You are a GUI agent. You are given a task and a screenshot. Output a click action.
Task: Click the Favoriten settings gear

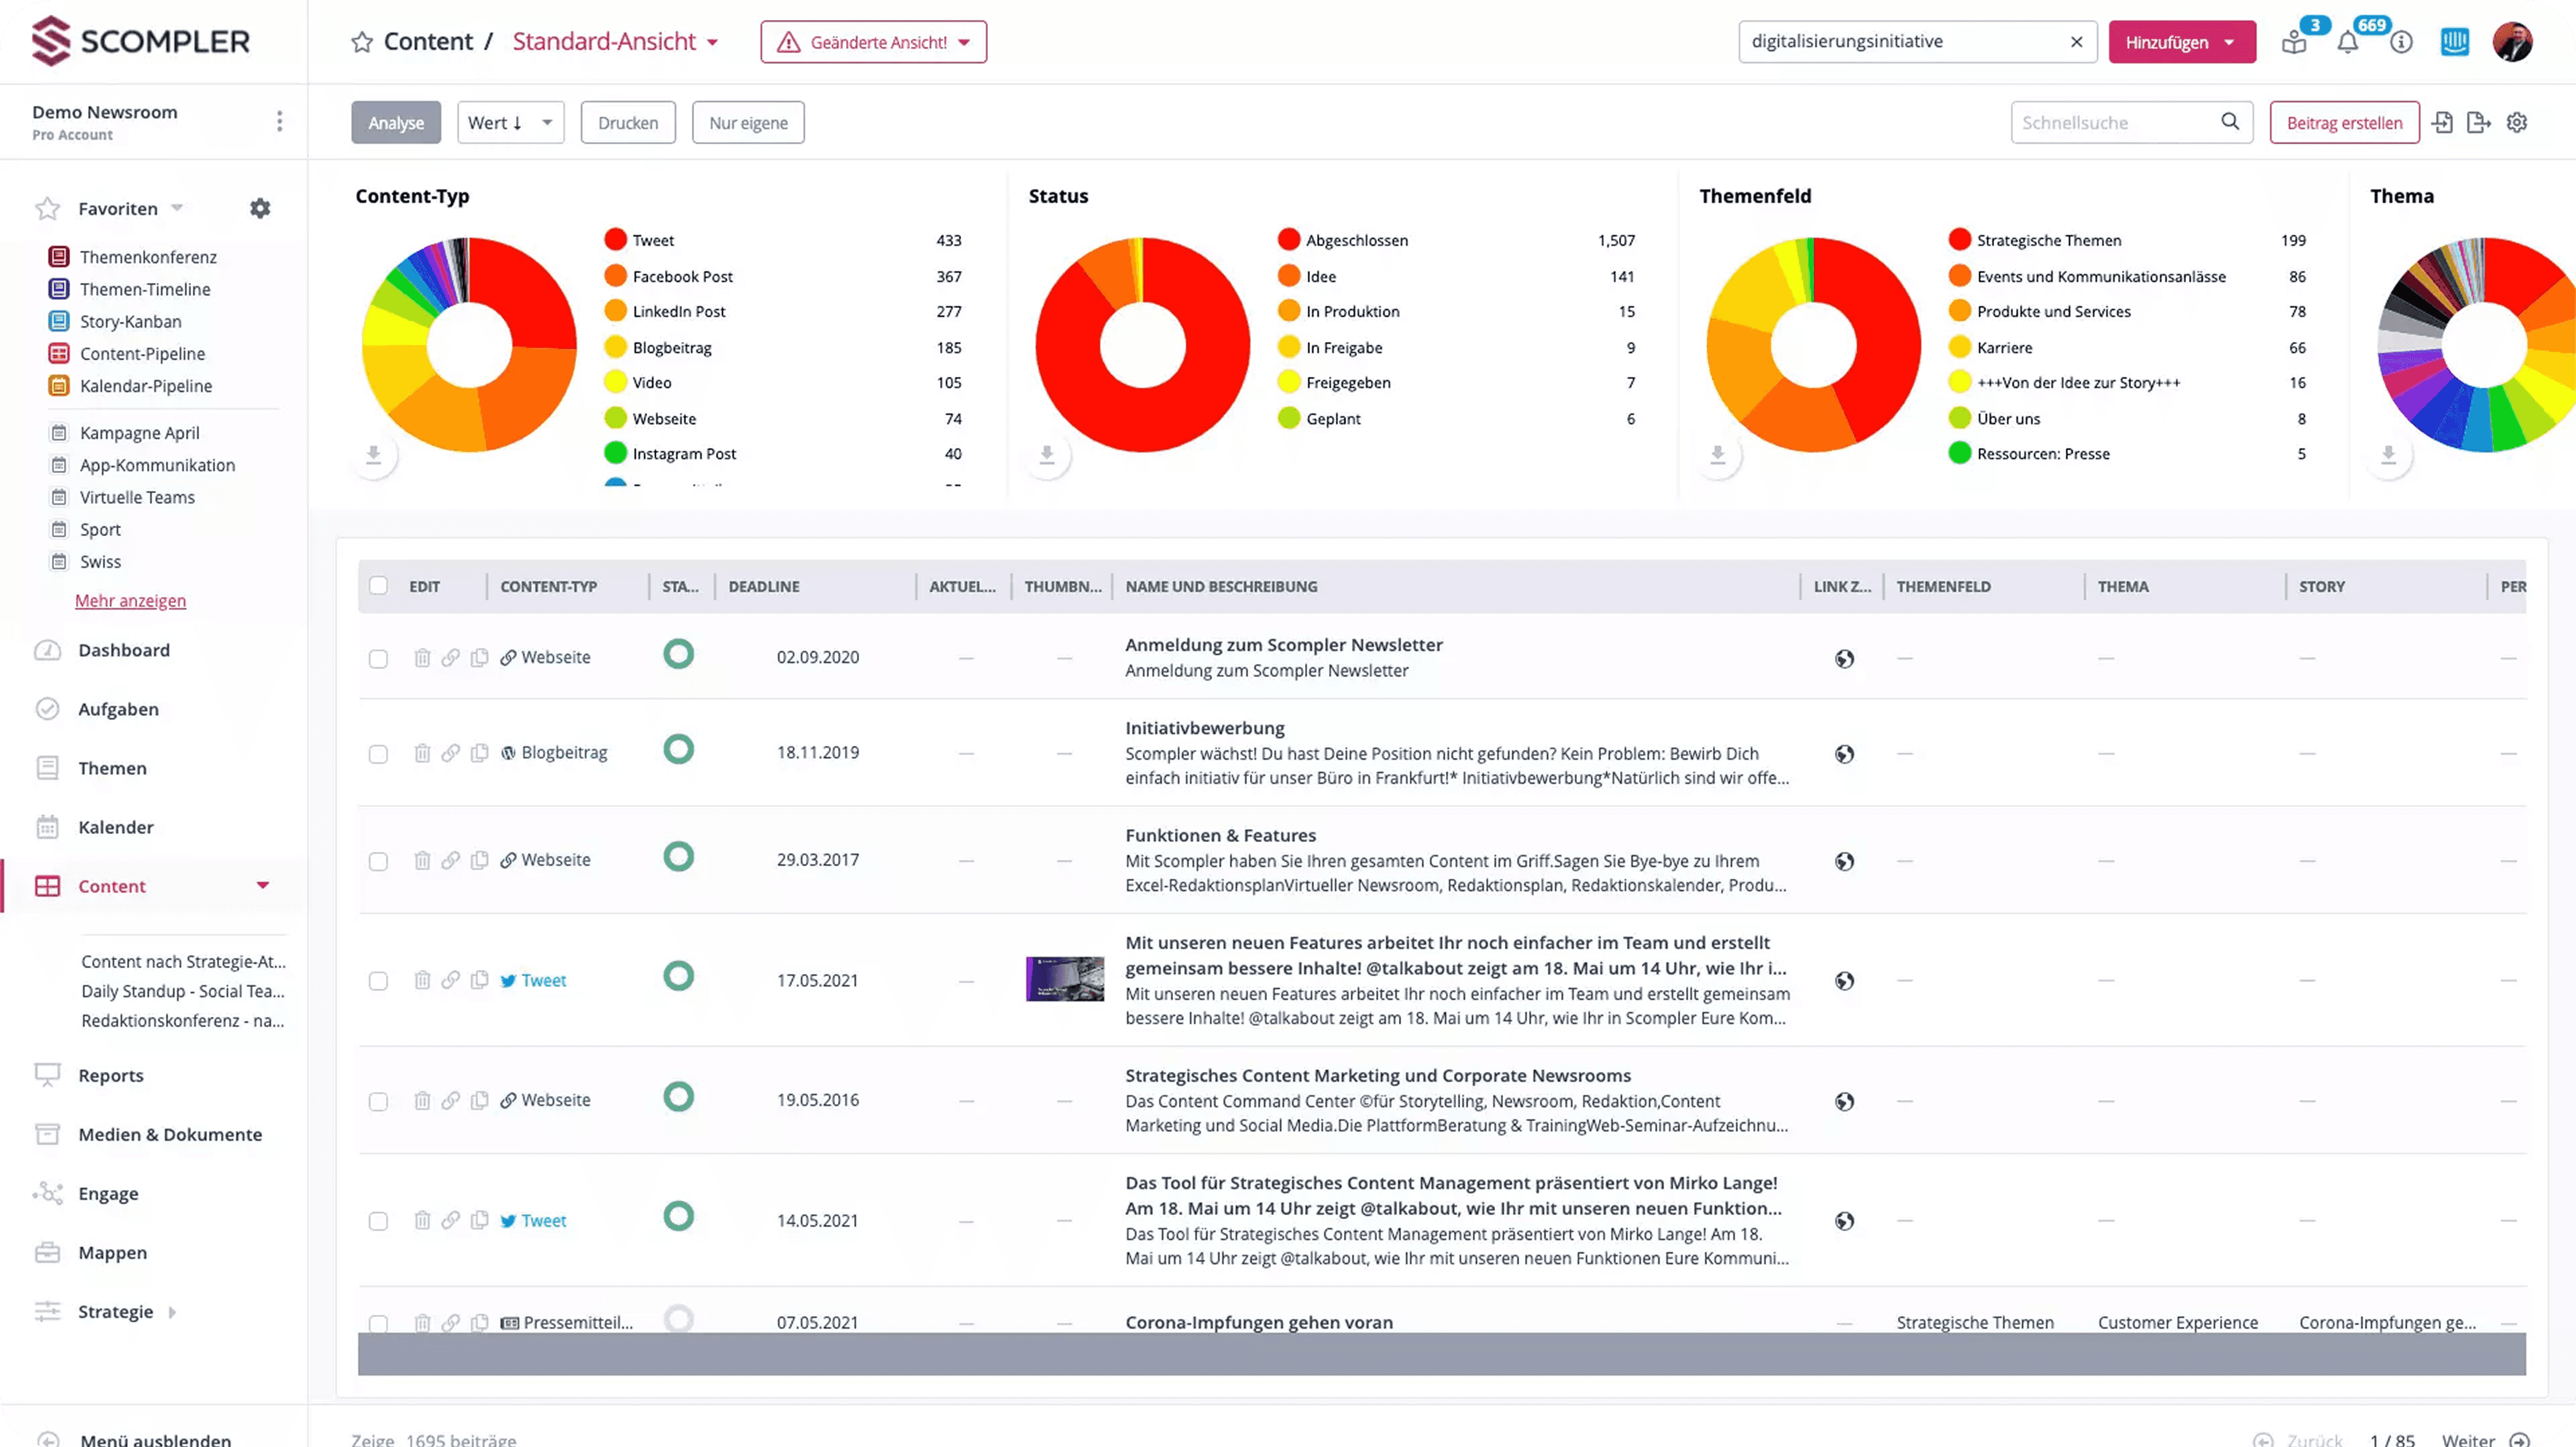click(260, 208)
